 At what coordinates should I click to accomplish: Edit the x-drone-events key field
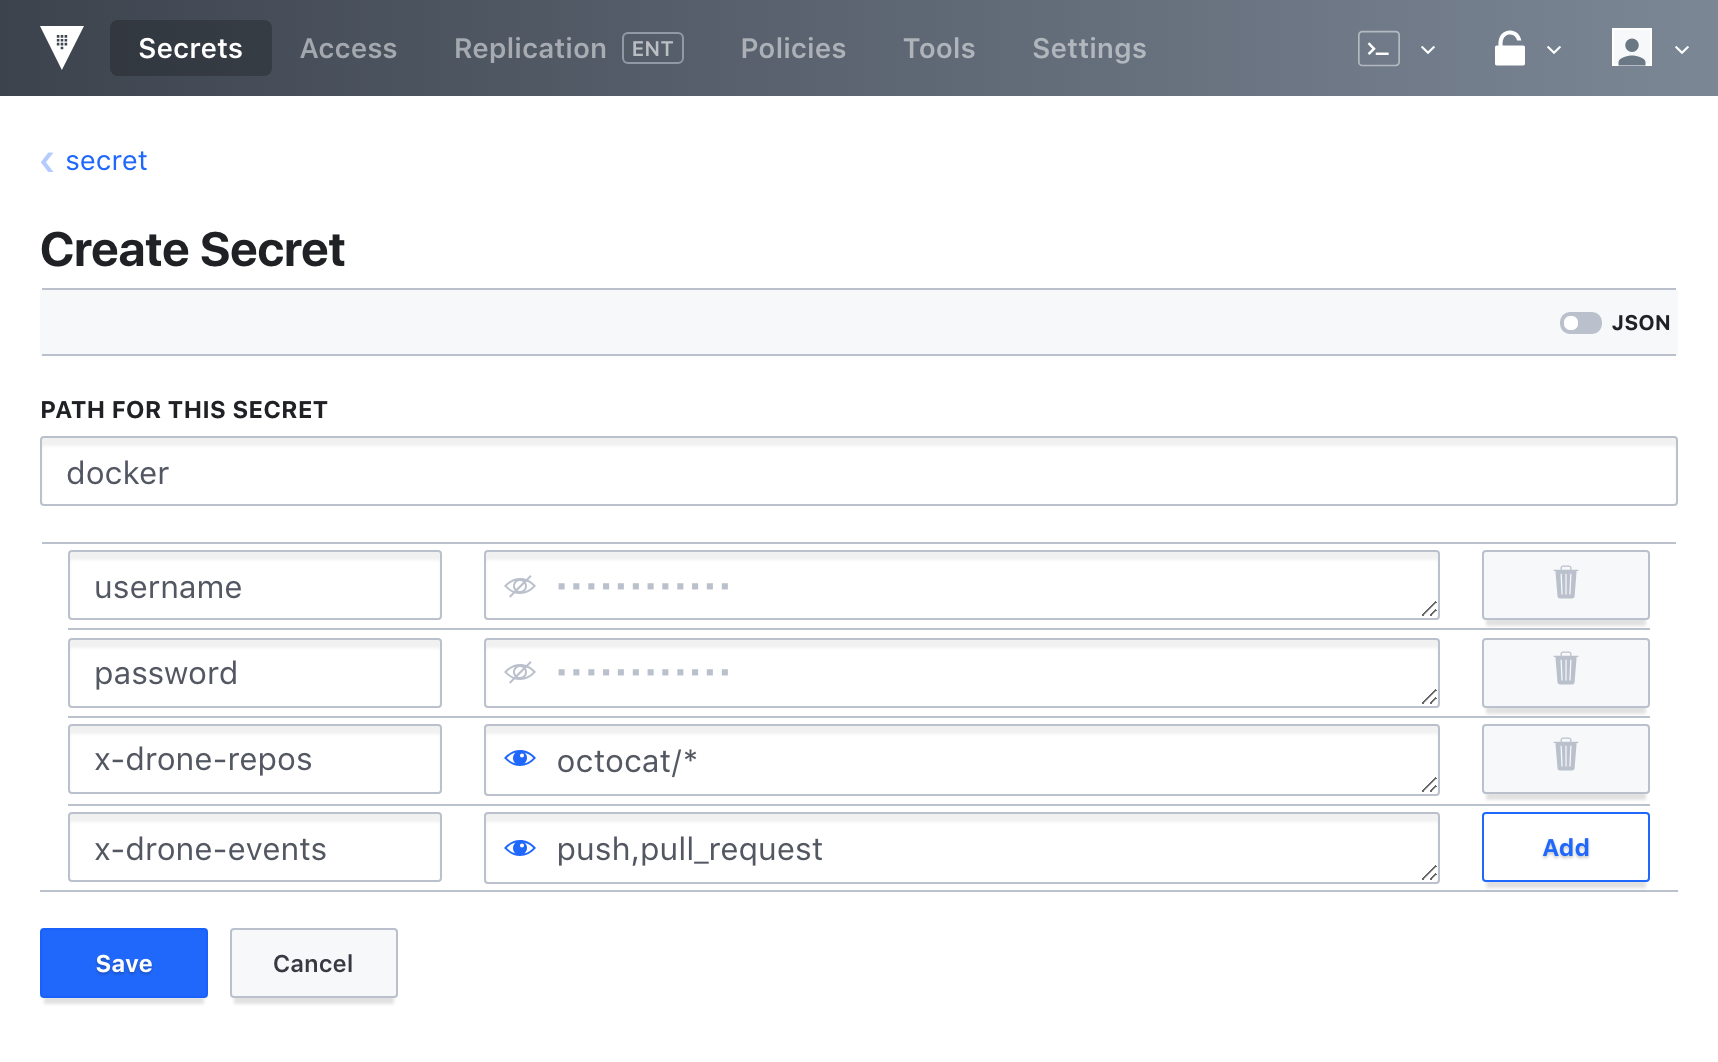[255, 847]
